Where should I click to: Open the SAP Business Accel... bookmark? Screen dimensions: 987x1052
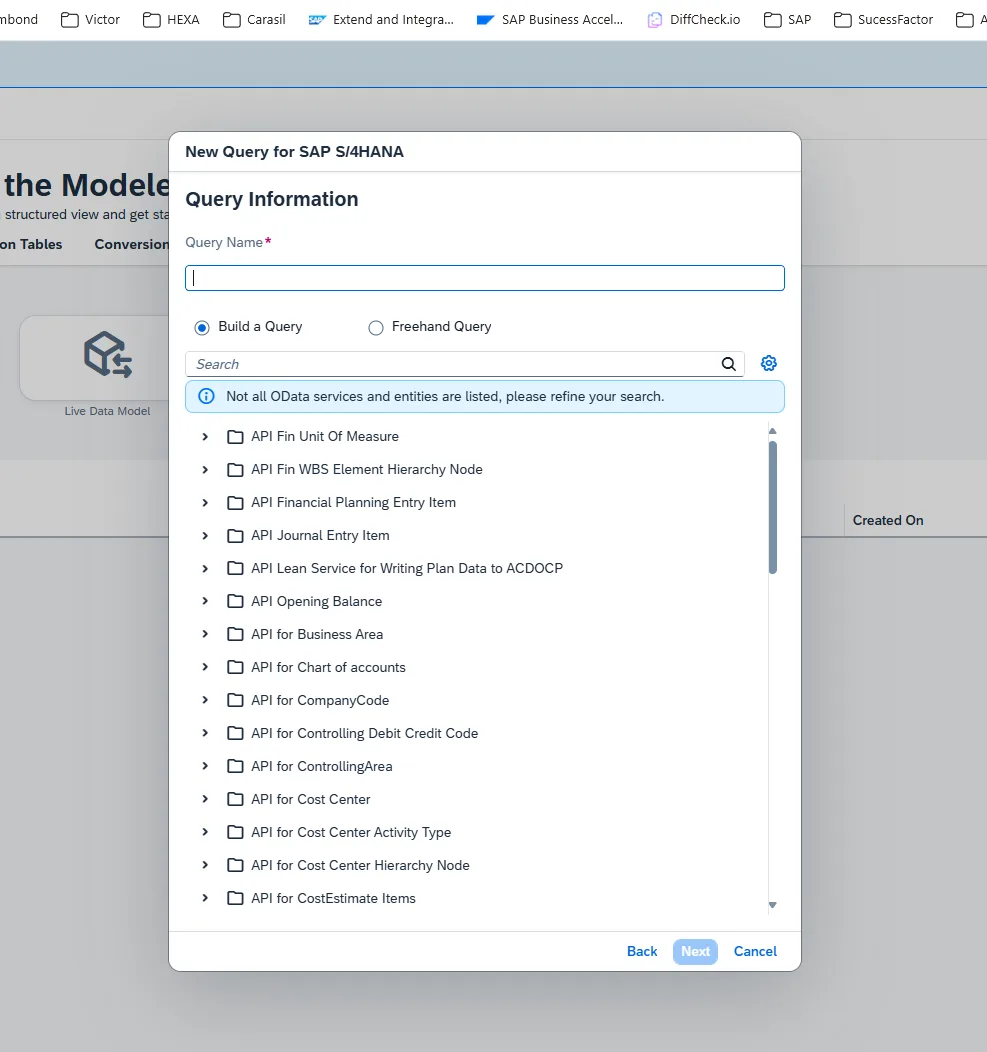click(x=550, y=19)
